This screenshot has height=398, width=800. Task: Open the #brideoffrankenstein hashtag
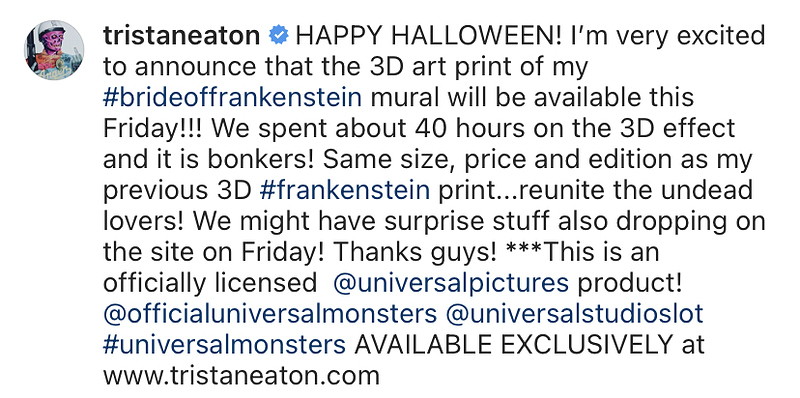tap(233, 97)
